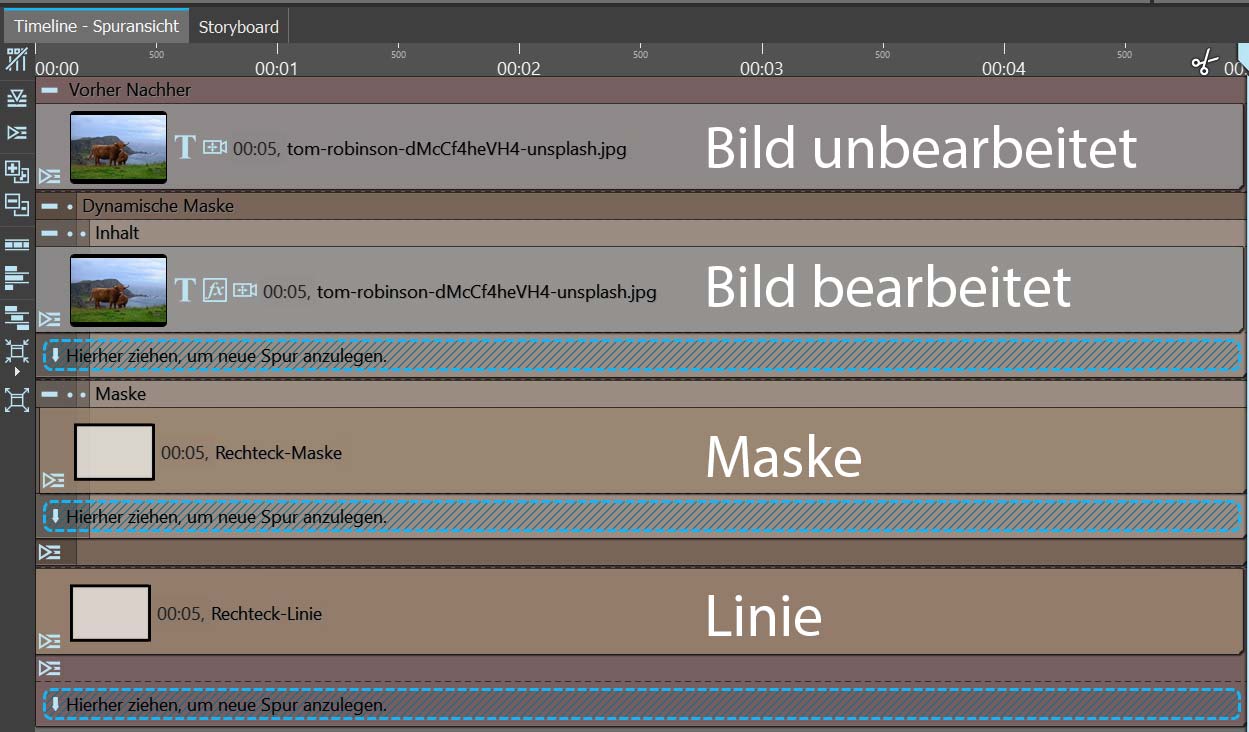Viewport: 1249px width, 732px height.
Task: Click the fx effects icon on the edited image
Action: 215,290
